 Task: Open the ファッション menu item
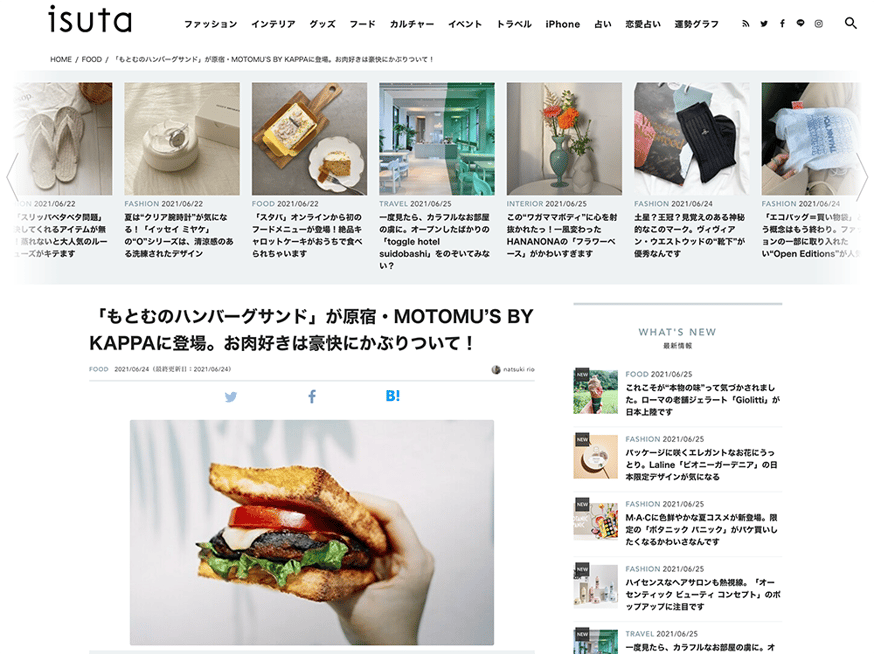pyautogui.click(x=211, y=24)
